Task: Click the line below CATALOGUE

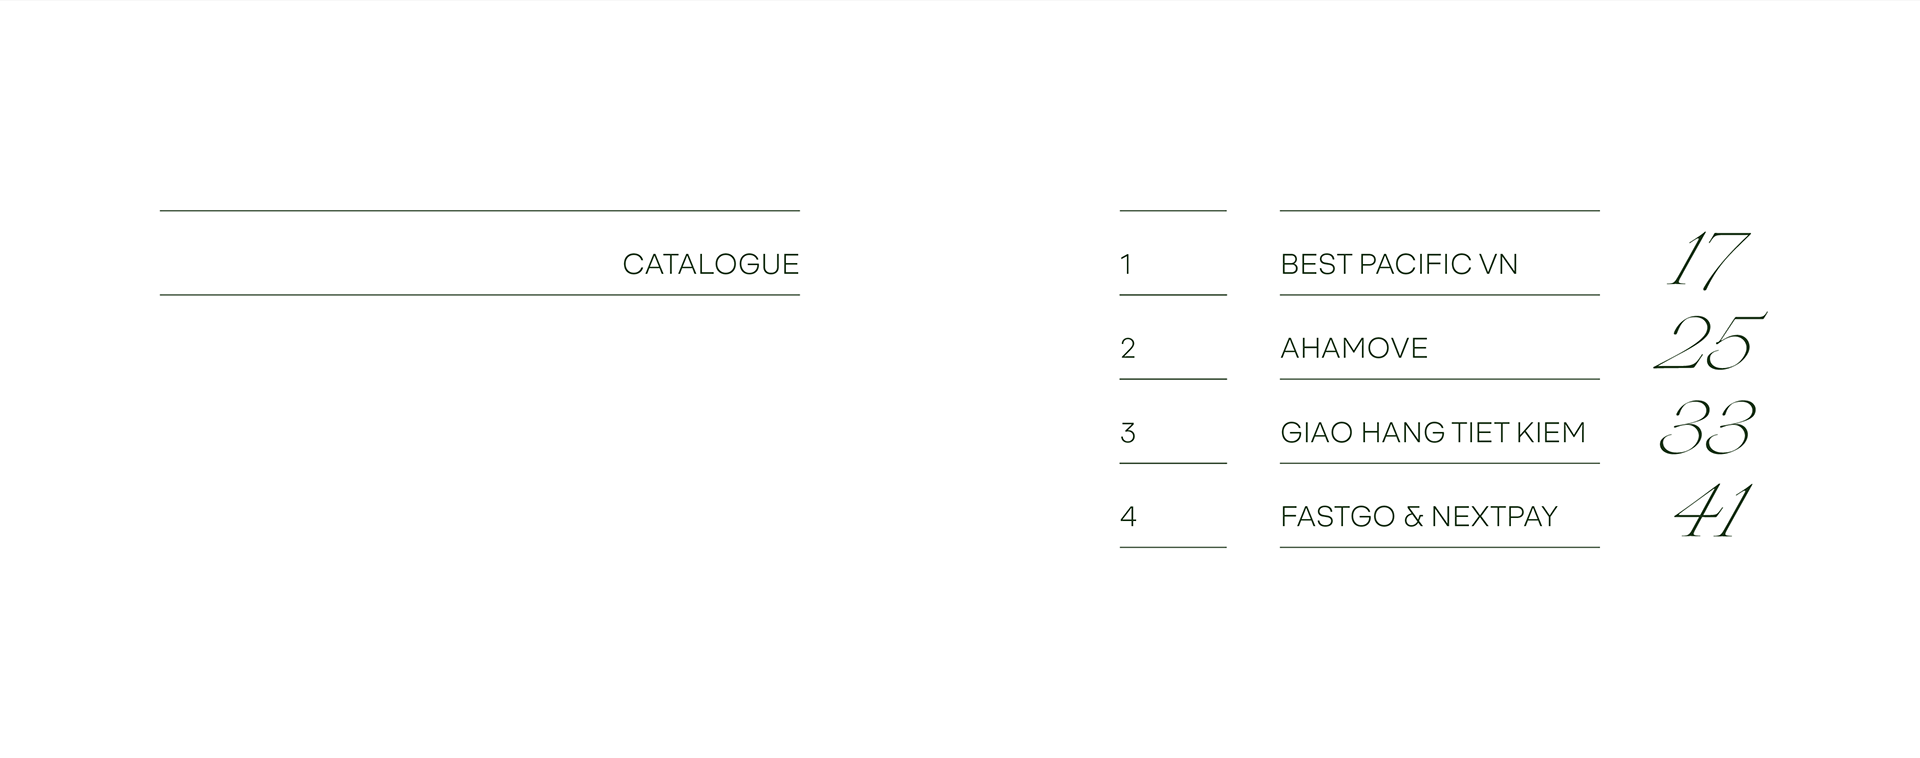Action: (480, 295)
